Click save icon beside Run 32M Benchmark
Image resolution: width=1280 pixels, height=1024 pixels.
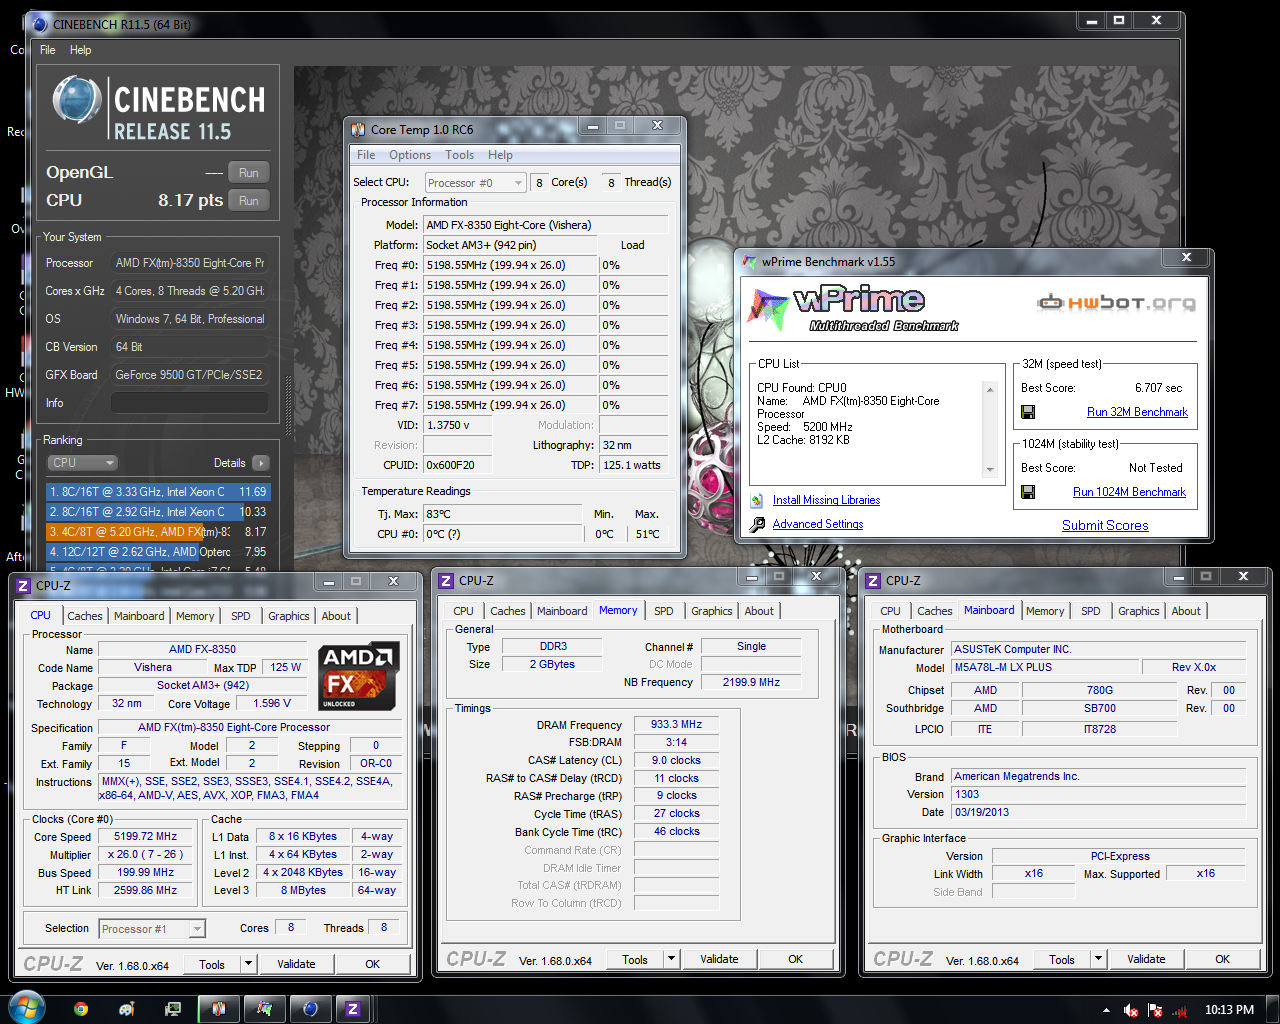pos(1028,412)
